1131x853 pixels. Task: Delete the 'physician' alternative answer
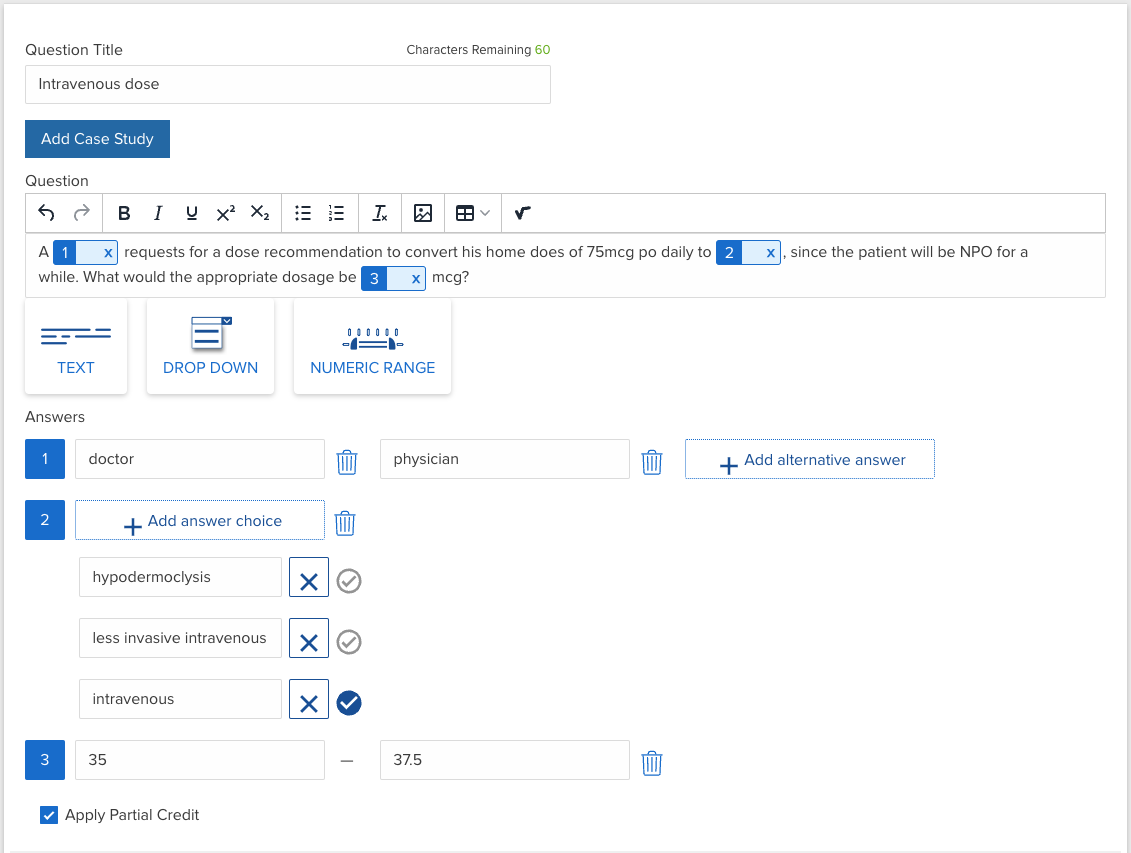652,461
